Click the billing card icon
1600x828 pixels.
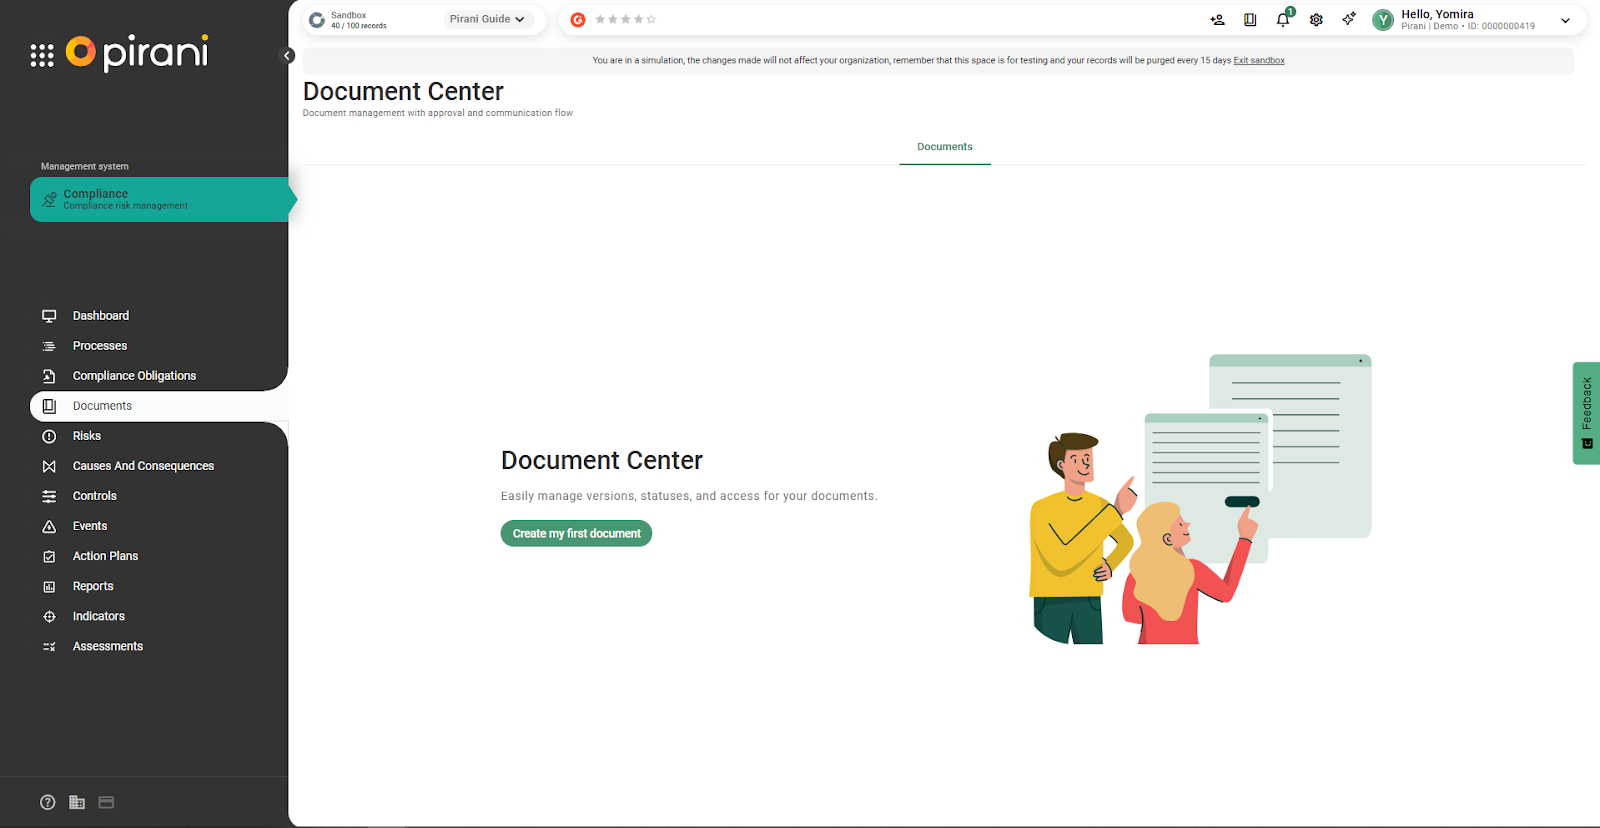point(106,802)
